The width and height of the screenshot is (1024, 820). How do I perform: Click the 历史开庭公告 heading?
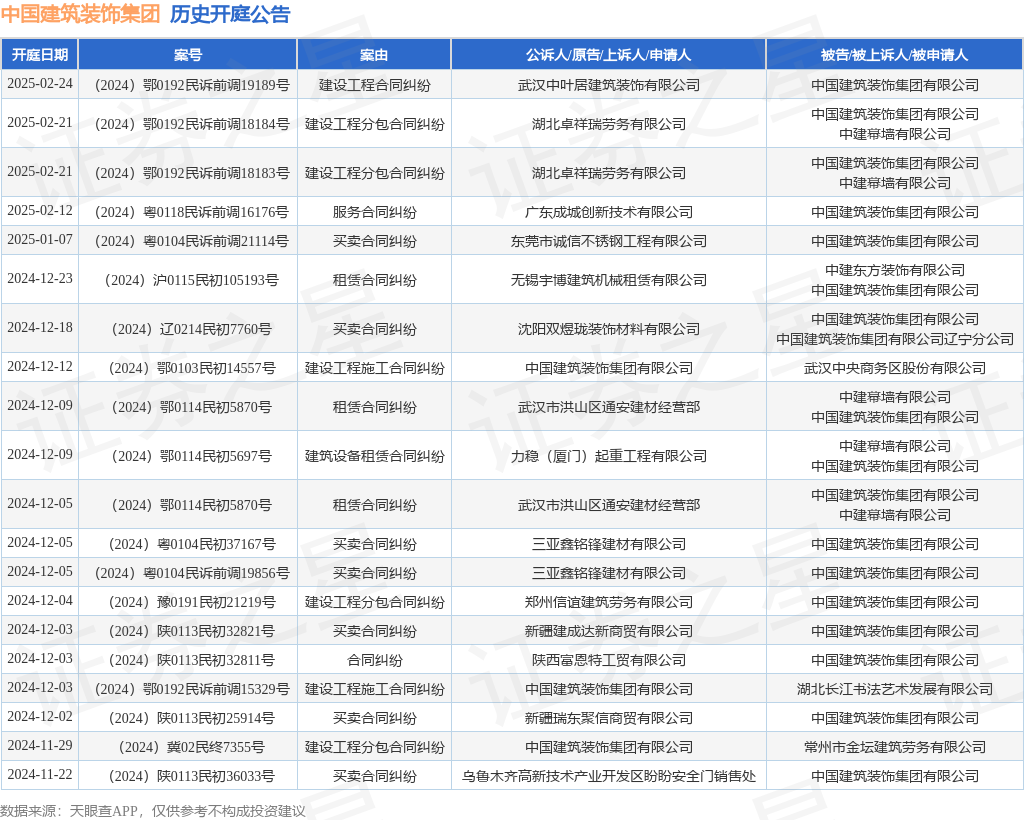230,14
